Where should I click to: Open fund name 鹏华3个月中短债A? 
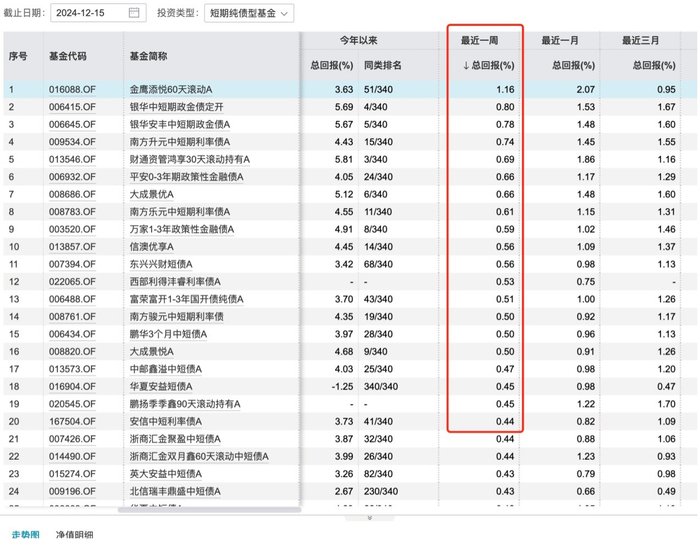(168, 334)
